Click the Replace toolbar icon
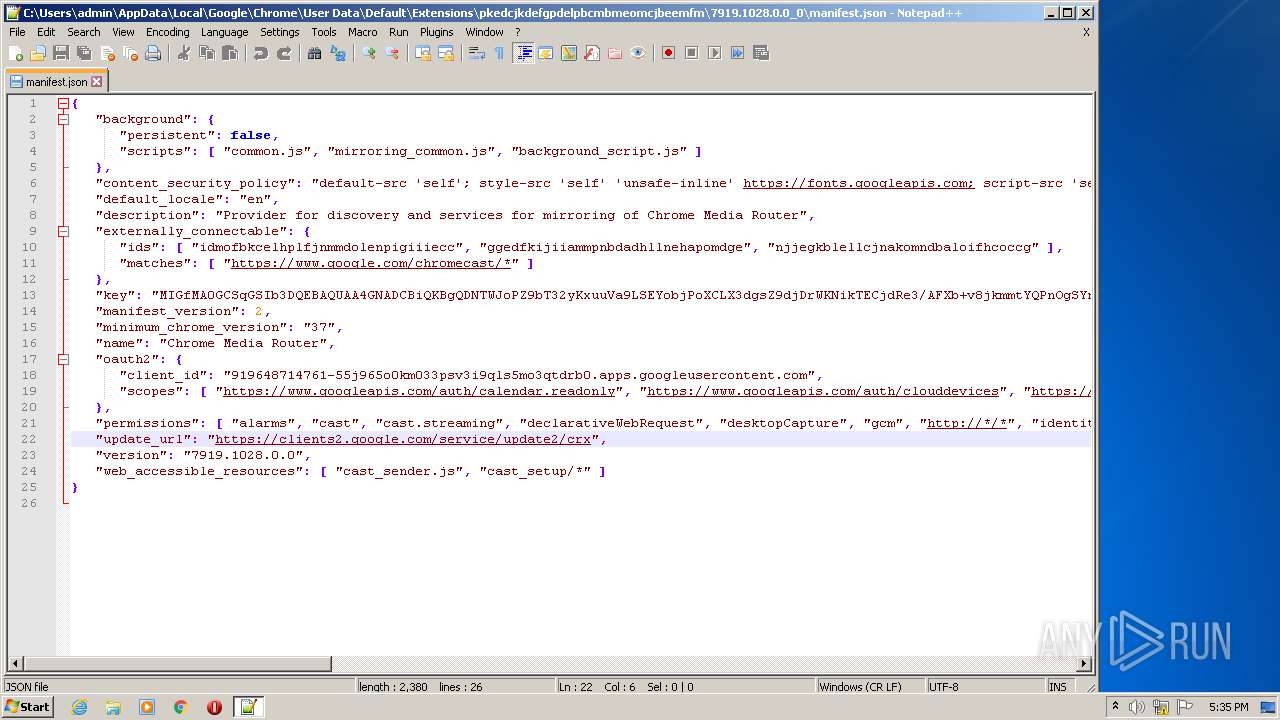The image size is (1280, 720). tap(338, 53)
